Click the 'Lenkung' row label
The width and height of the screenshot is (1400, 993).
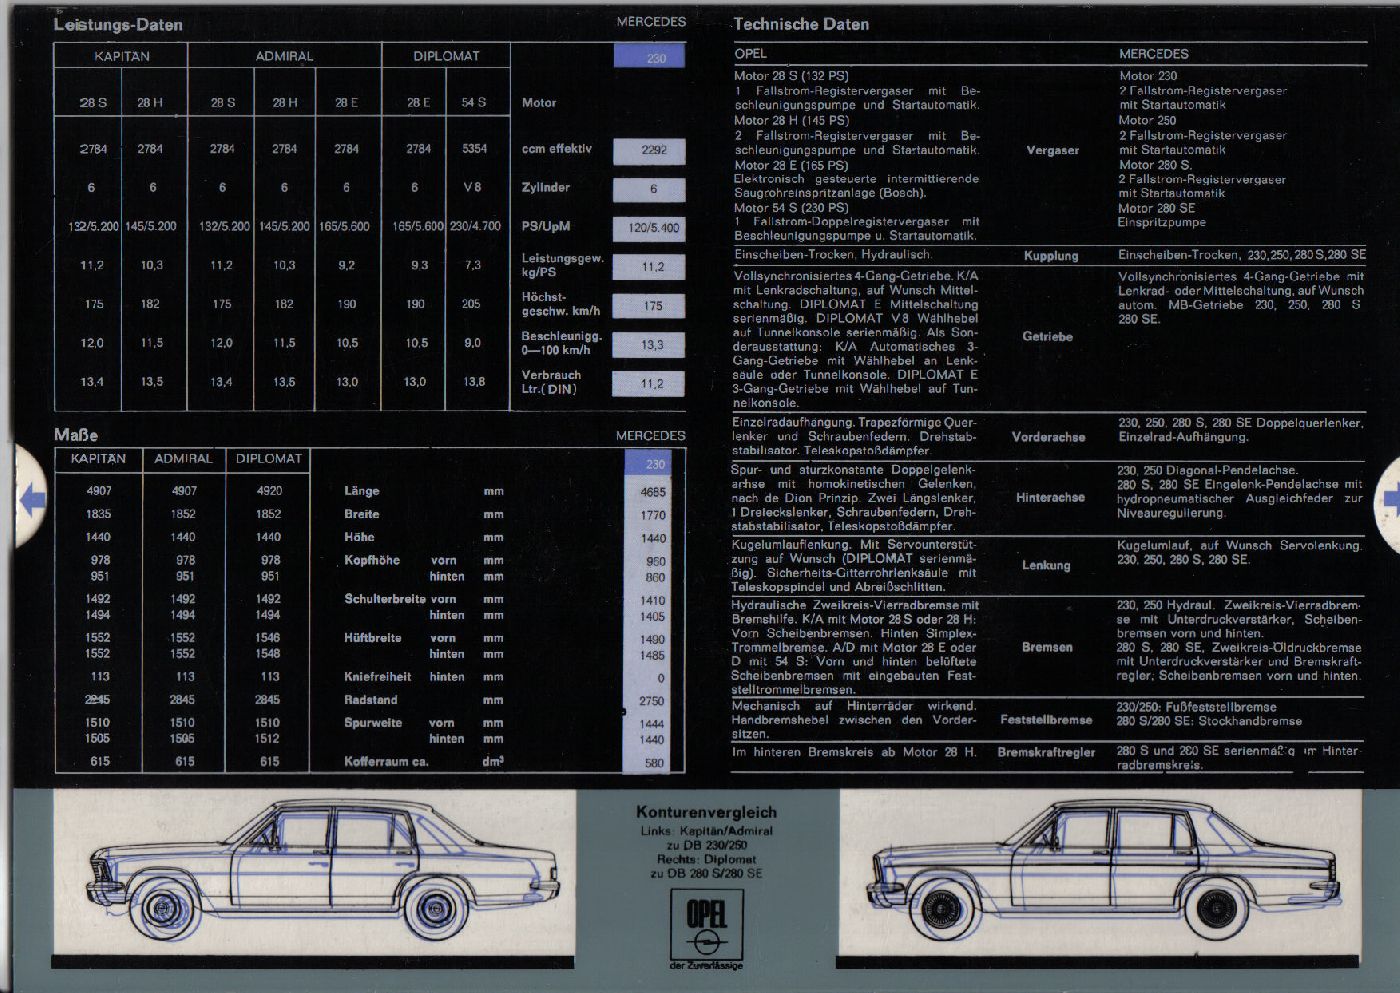pyautogui.click(x=1046, y=565)
